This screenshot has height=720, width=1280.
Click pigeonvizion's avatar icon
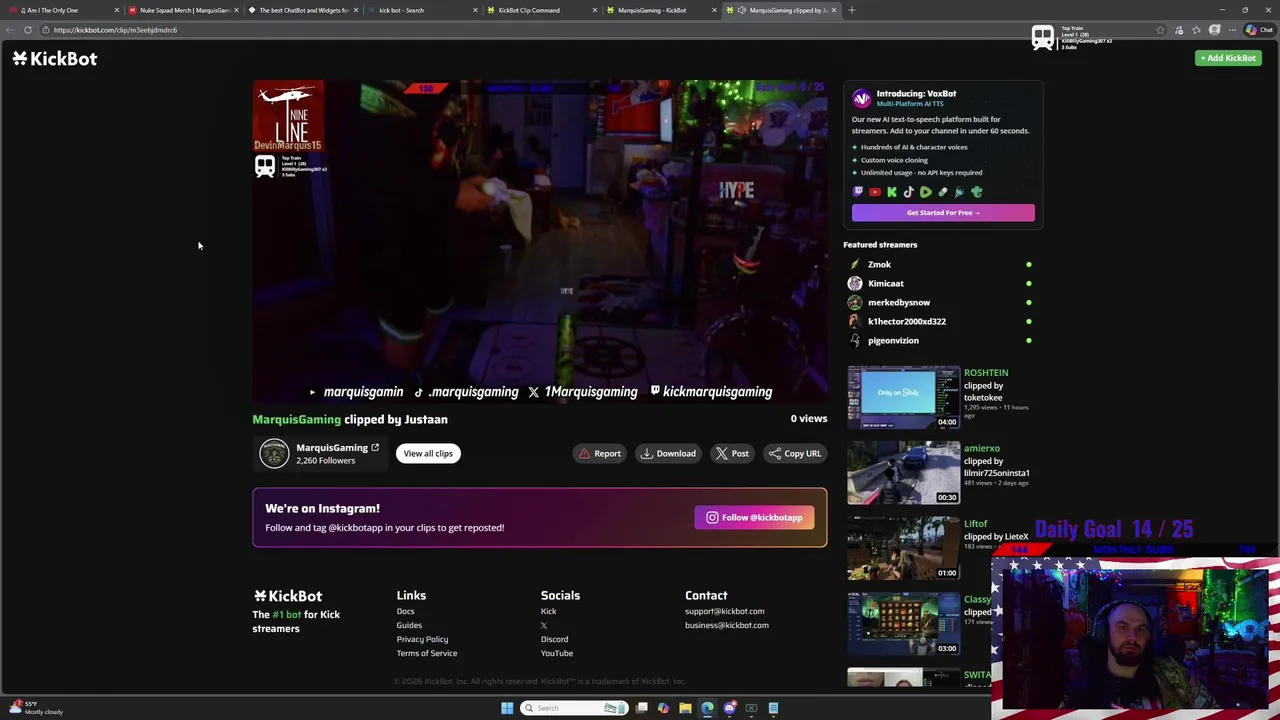click(x=855, y=340)
